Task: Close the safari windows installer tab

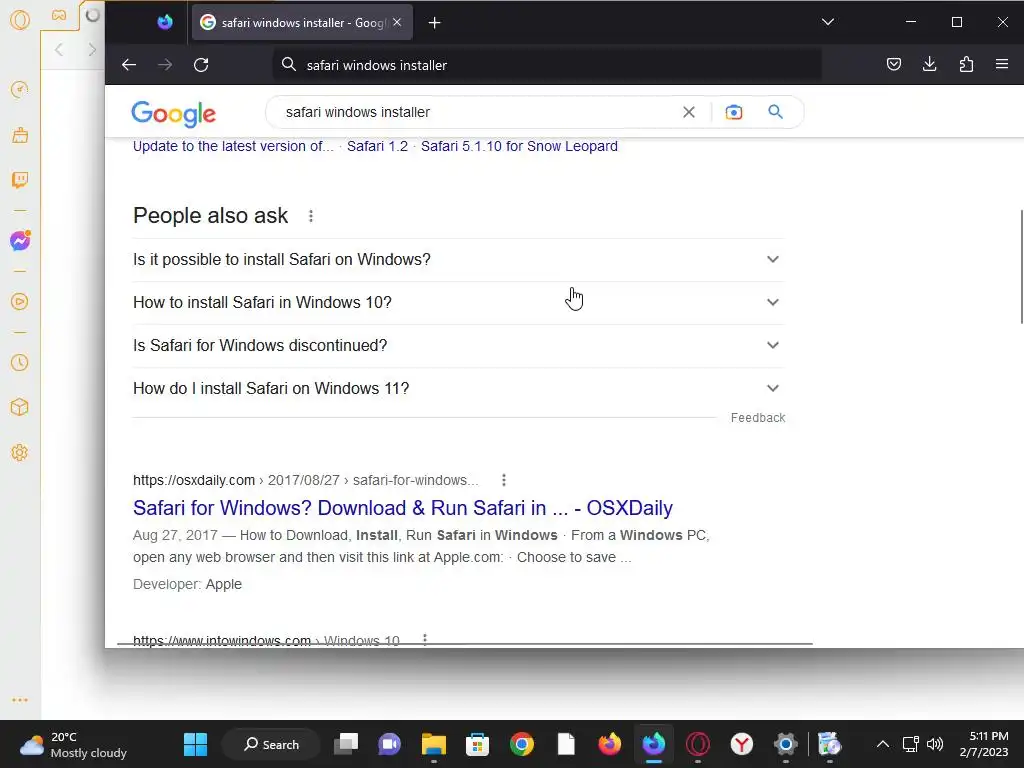Action: [x=397, y=22]
